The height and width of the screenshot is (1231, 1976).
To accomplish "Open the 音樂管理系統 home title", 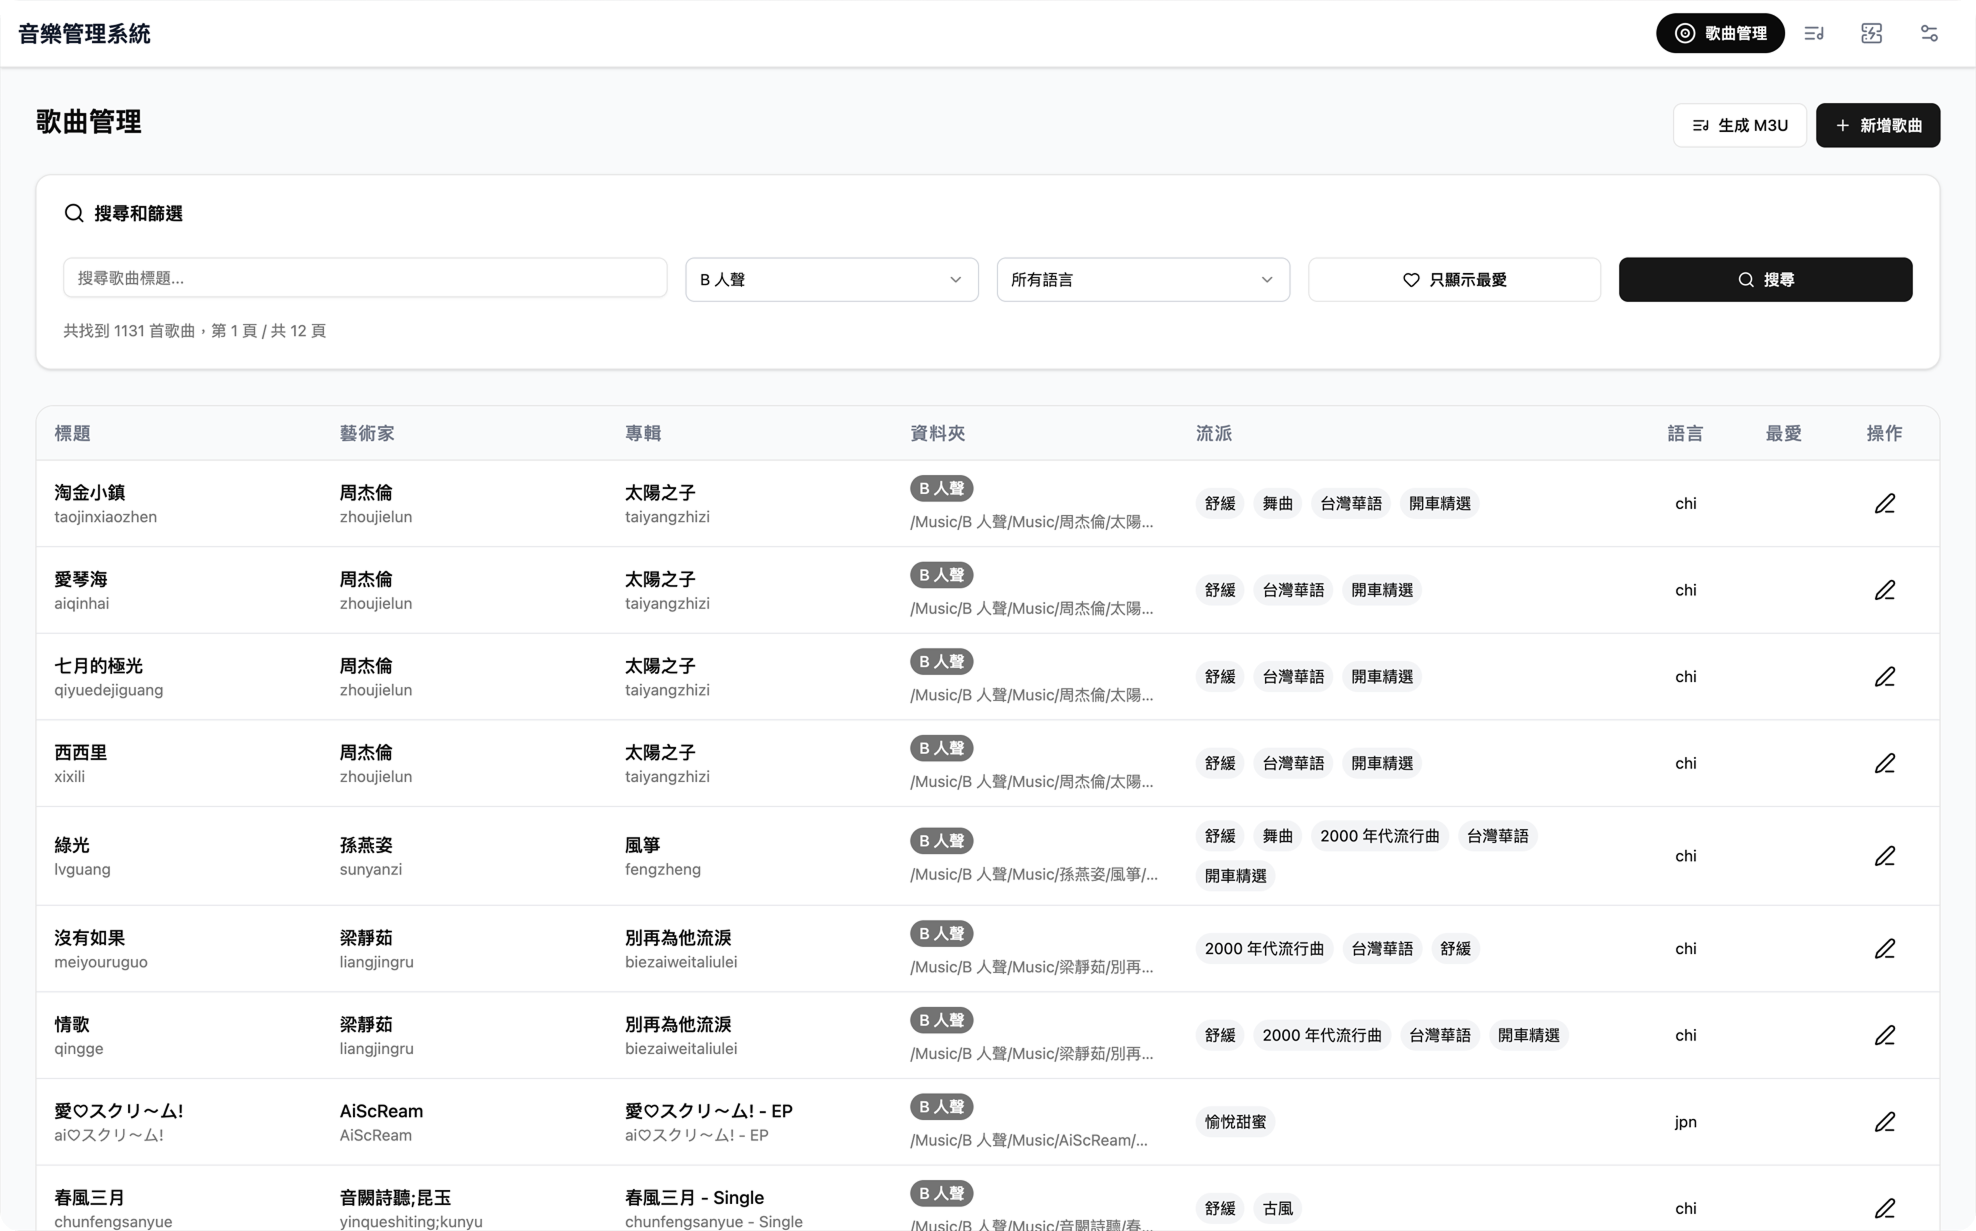I will 84,33.
